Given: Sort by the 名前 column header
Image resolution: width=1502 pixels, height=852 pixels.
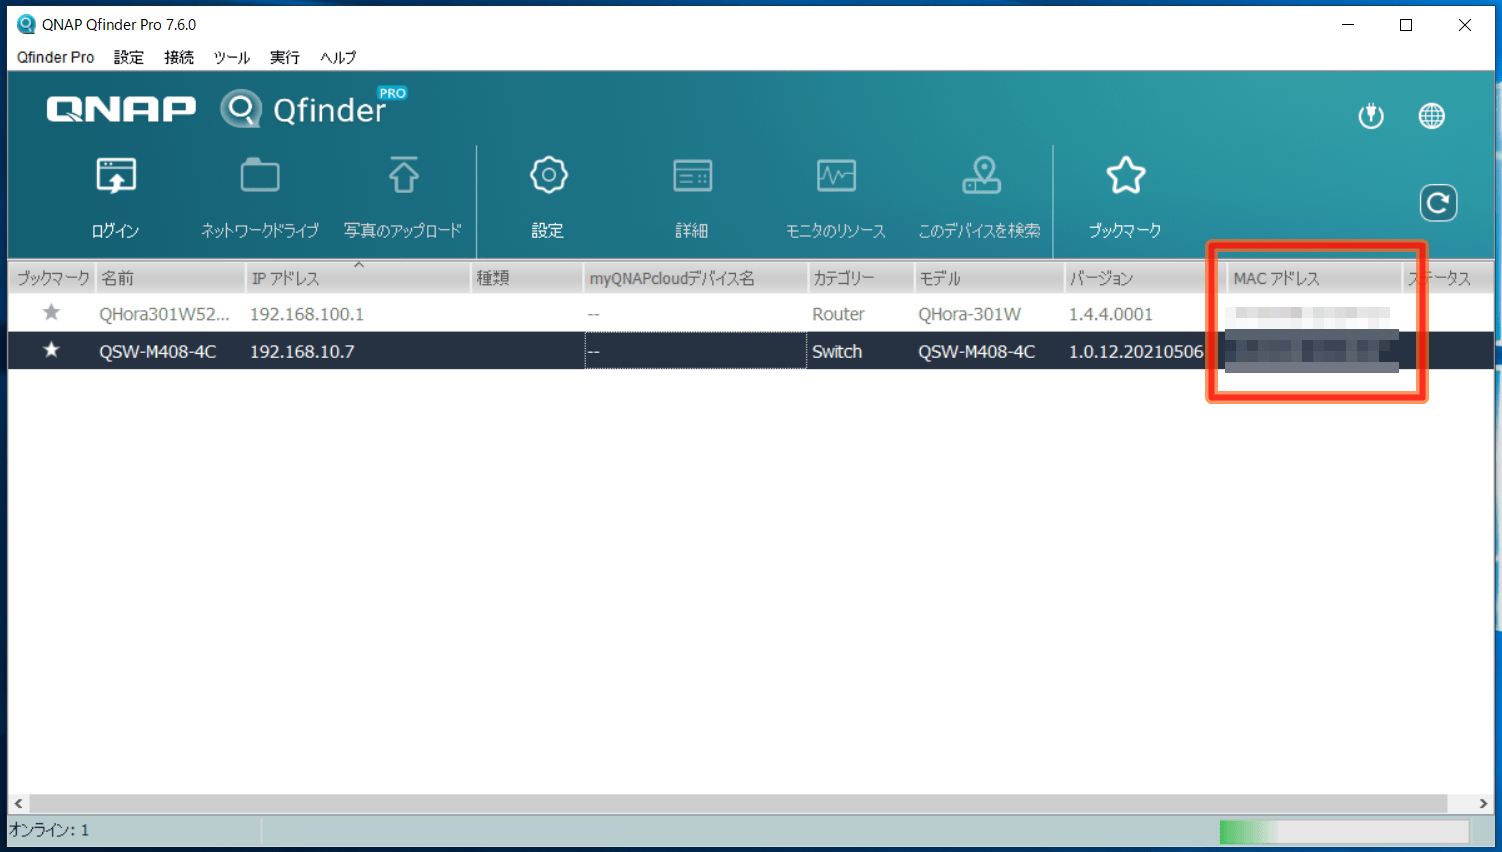Looking at the screenshot, I should [x=170, y=278].
